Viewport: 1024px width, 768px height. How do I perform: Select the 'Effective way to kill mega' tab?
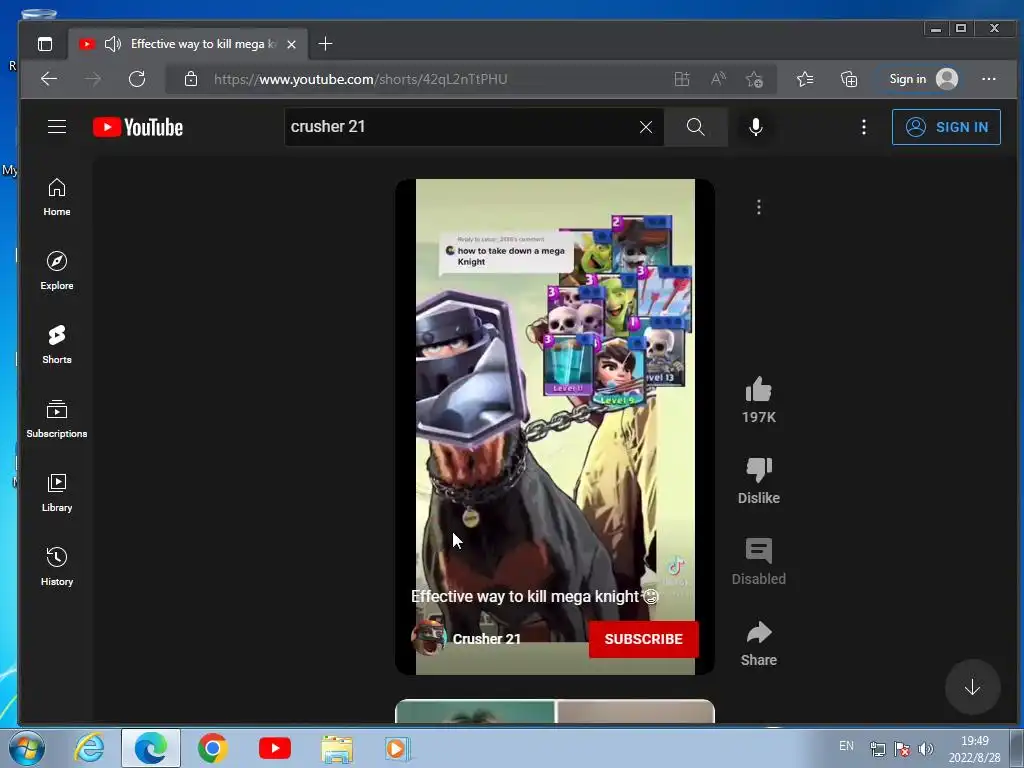click(187, 44)
